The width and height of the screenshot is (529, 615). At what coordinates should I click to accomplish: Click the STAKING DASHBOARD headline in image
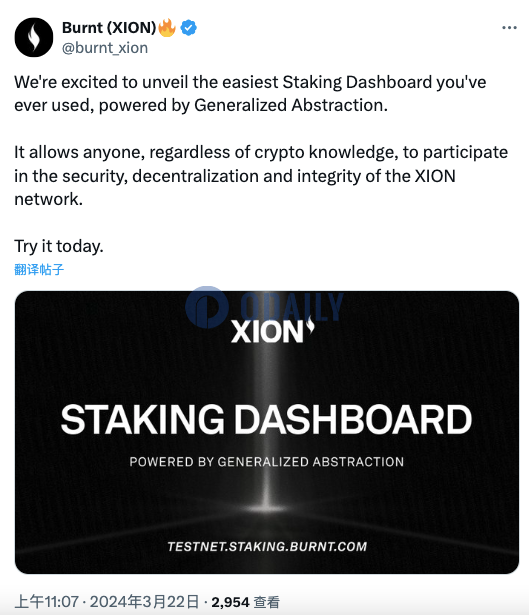click(266, 420)
